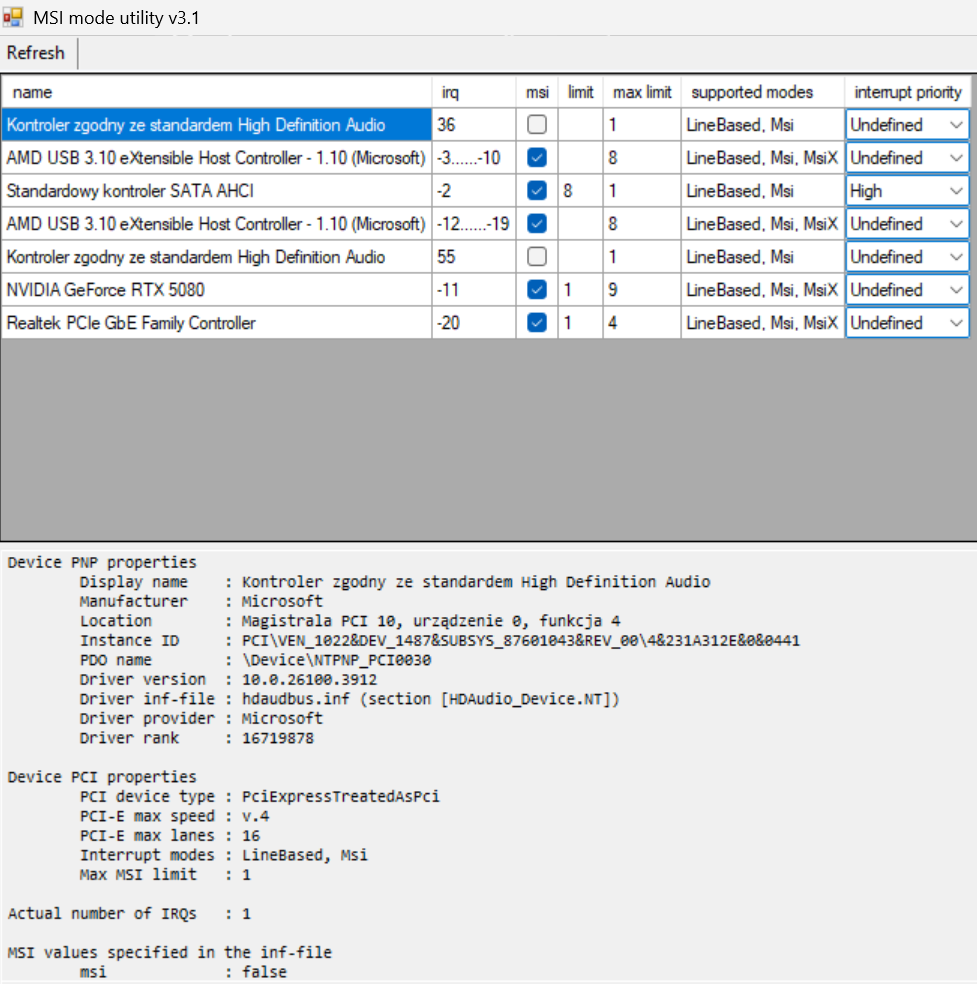This screenshot has width=977, height=984.
Task: Expand interrupt priority dropdown for NVIDIA GeForce RTX 5080
Action: (x=956, y=290)
